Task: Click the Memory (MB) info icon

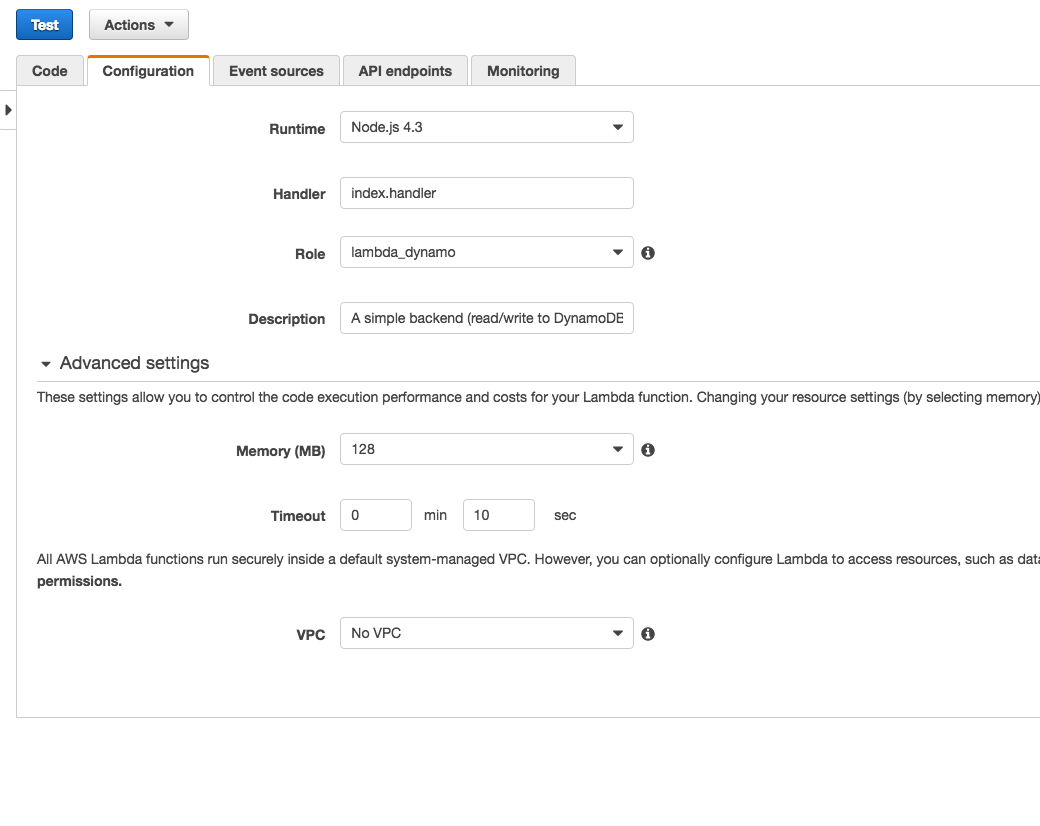Action: point(648,450)
